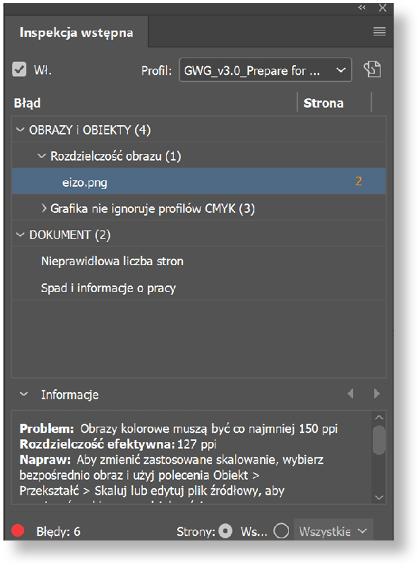This screenshot has width=420, height=567.
Task: Select the Ws... pages radio button
Action: (225, 531)
